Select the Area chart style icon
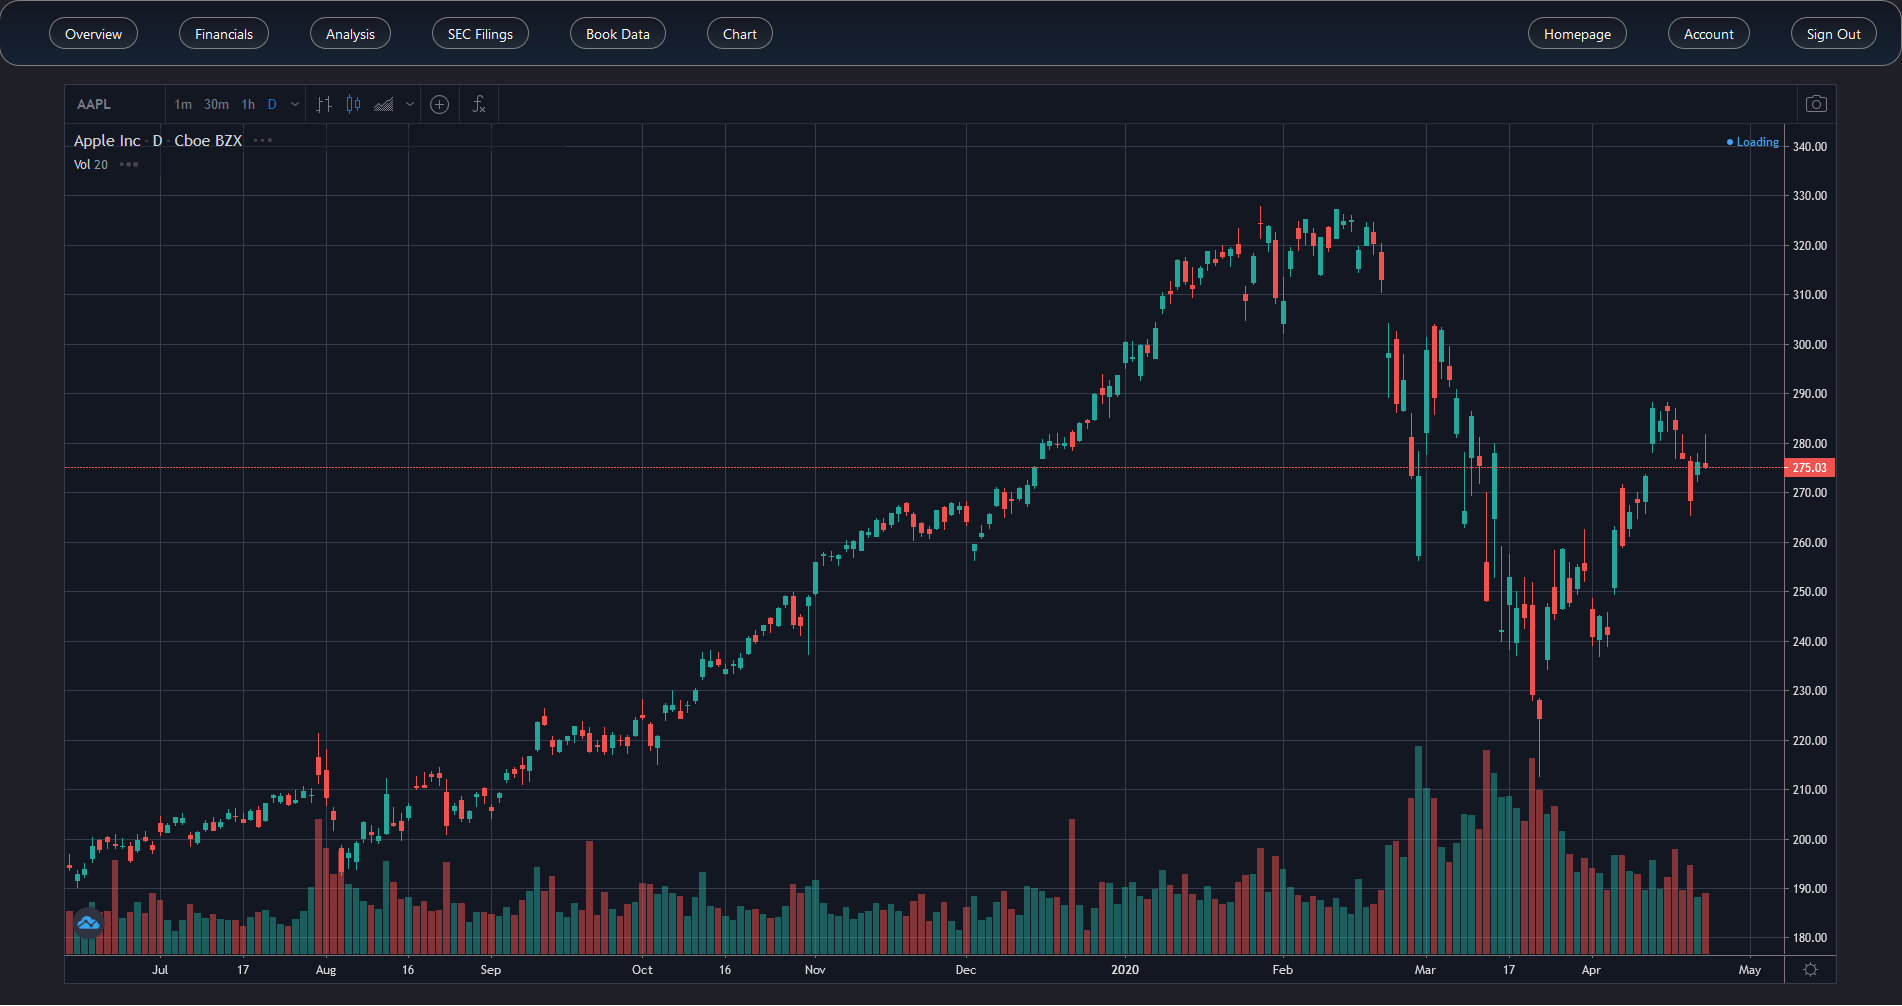 click(384, 104)
